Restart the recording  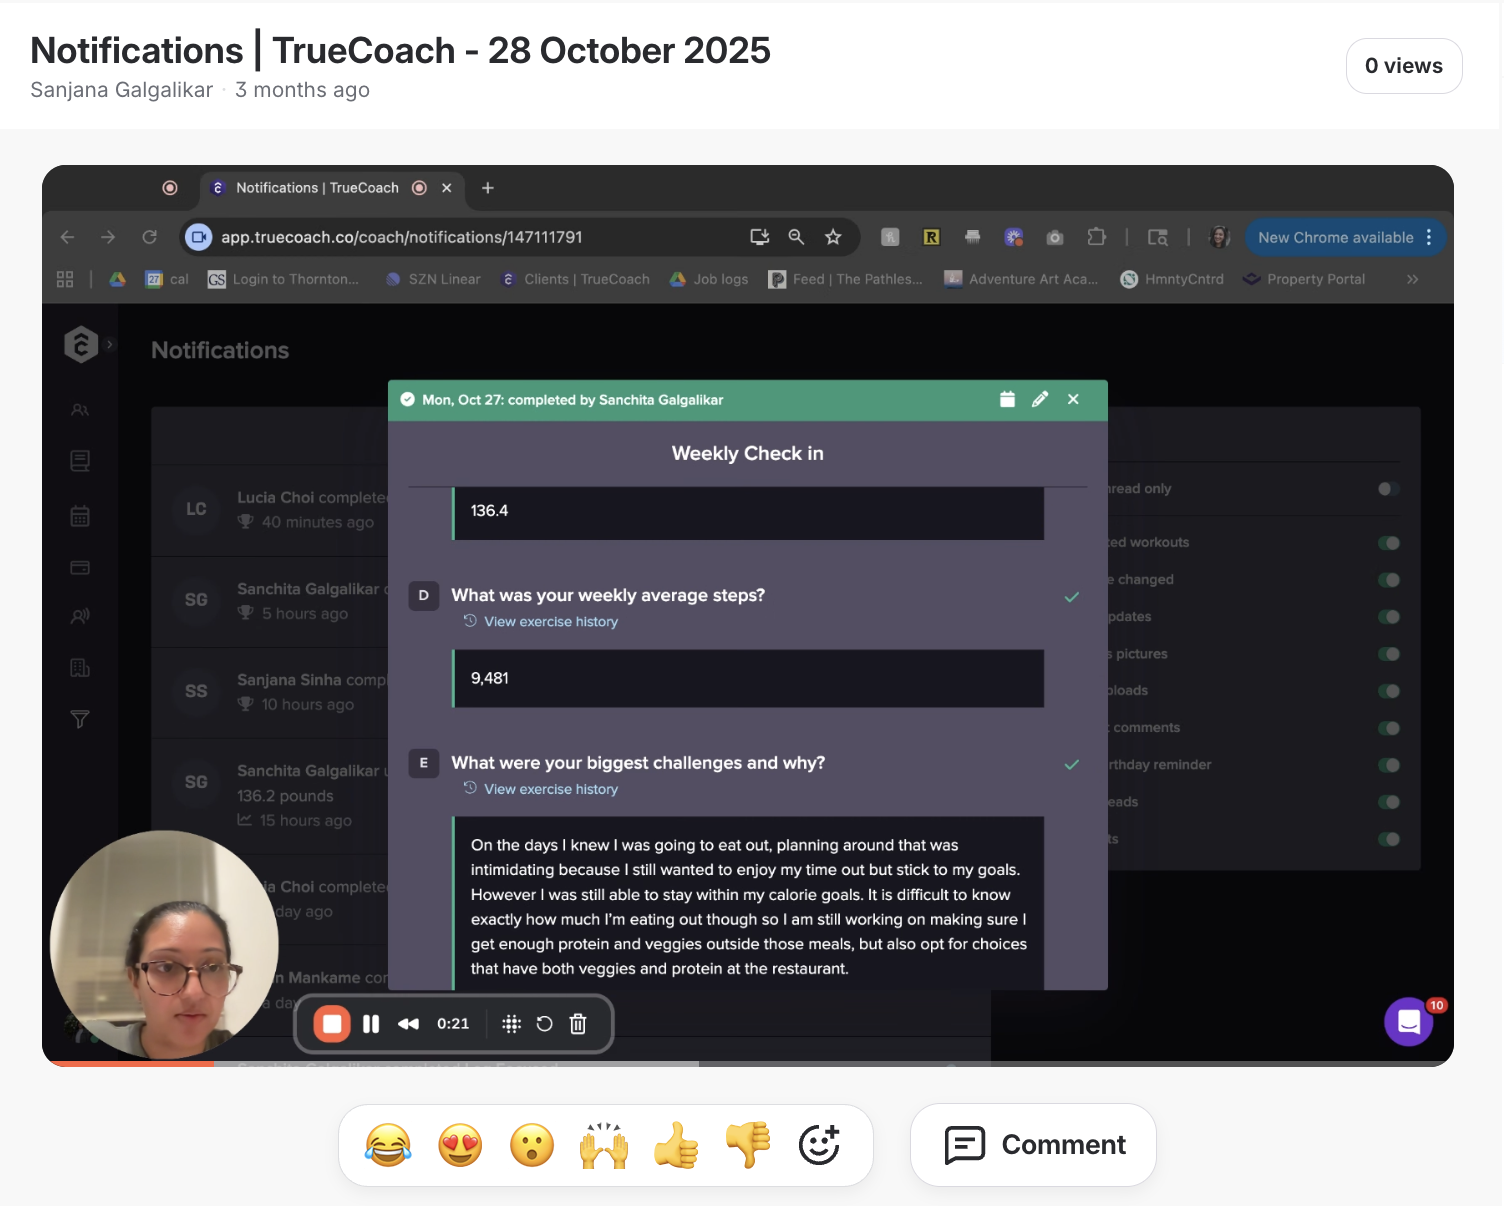pyautogui.click(x=544, y=1024)
